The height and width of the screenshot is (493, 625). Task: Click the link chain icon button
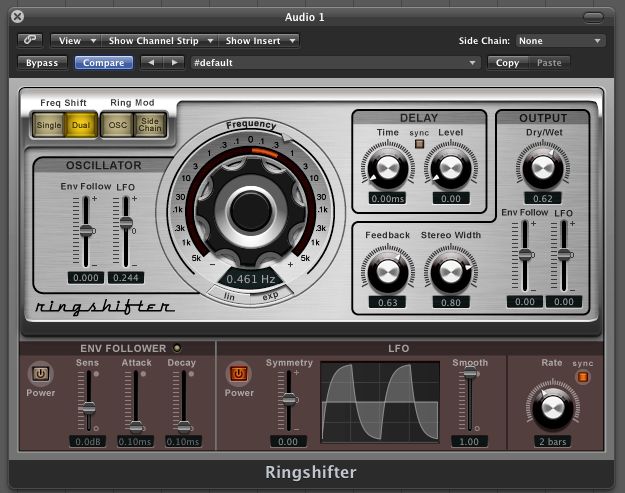(30, 40)
